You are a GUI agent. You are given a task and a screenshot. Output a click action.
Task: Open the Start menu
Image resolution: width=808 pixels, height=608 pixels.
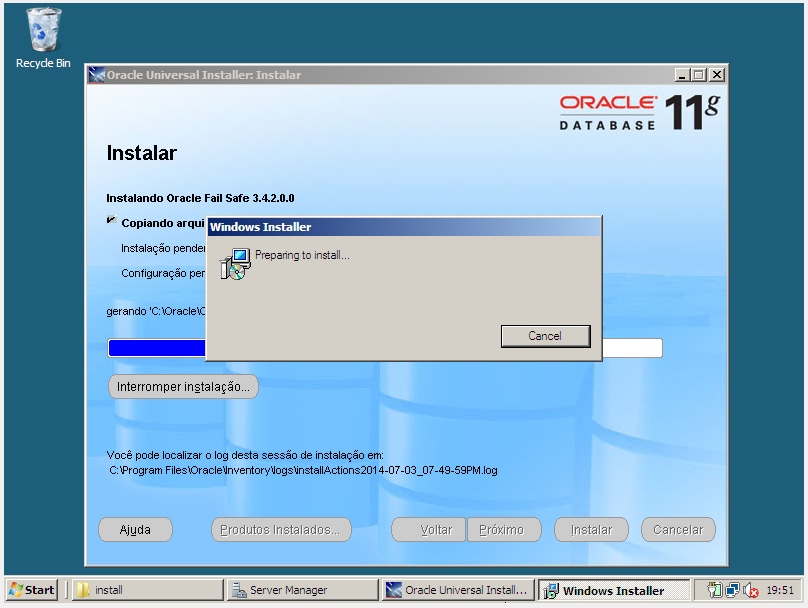[x=30, y=590]
